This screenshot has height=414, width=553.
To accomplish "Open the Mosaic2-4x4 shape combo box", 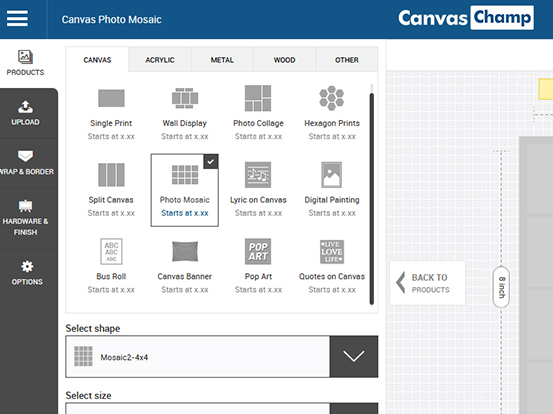I will (221, 357).
